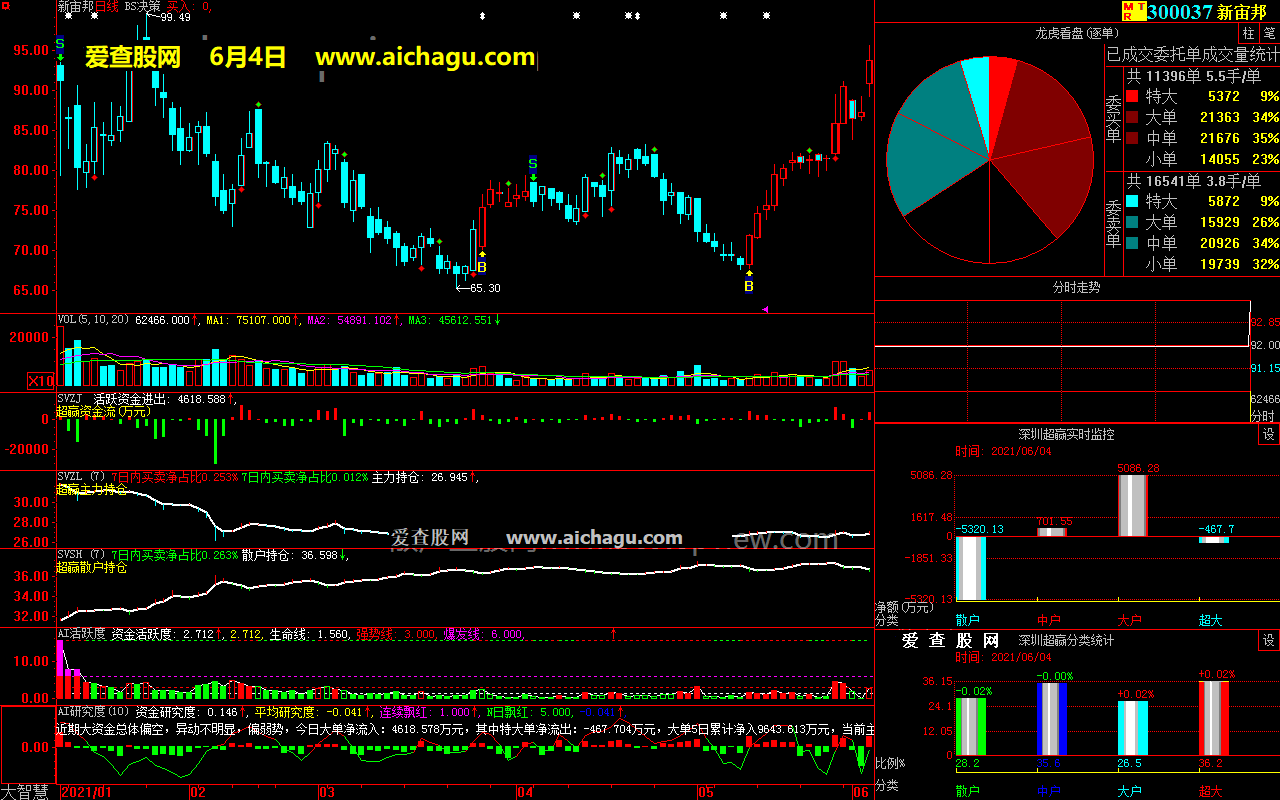Click the magenta triangle marker below price chart
1280x800 pixels.
(765, 310)
